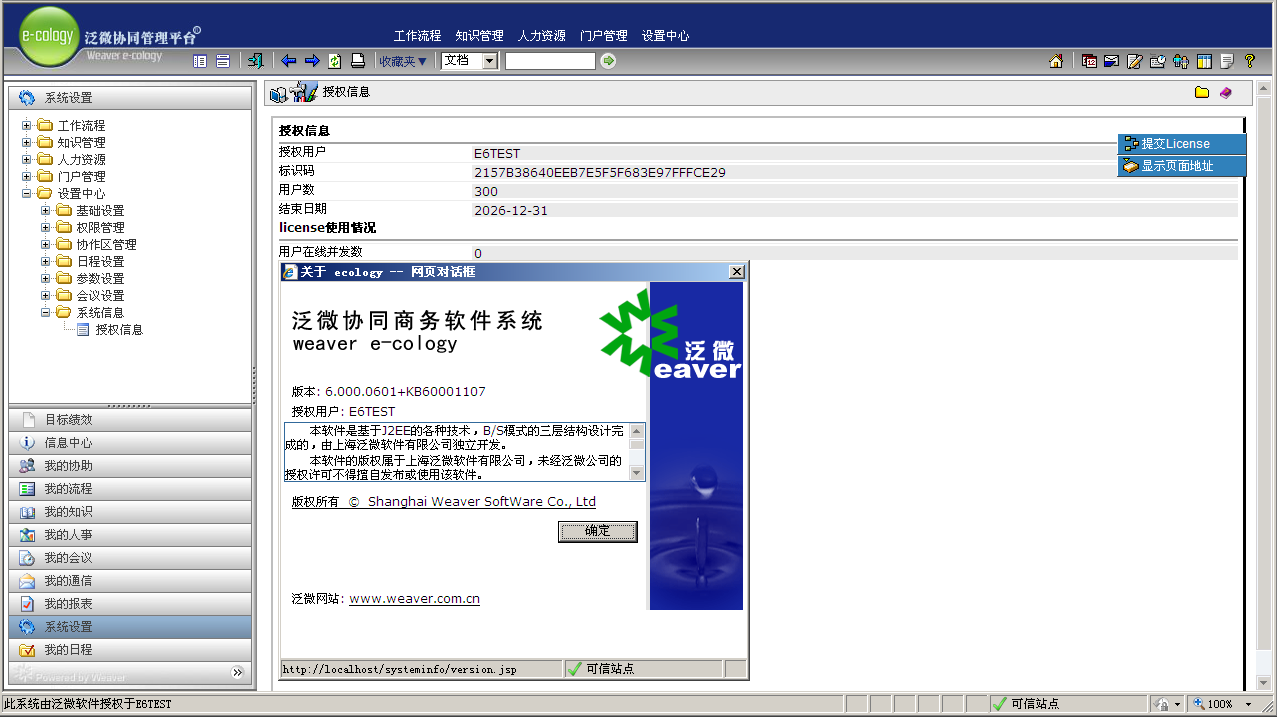Viewport: 1277px width, 717px height.
Task: Open the www.weaver.com.cn link
Action: pos(414,599)
